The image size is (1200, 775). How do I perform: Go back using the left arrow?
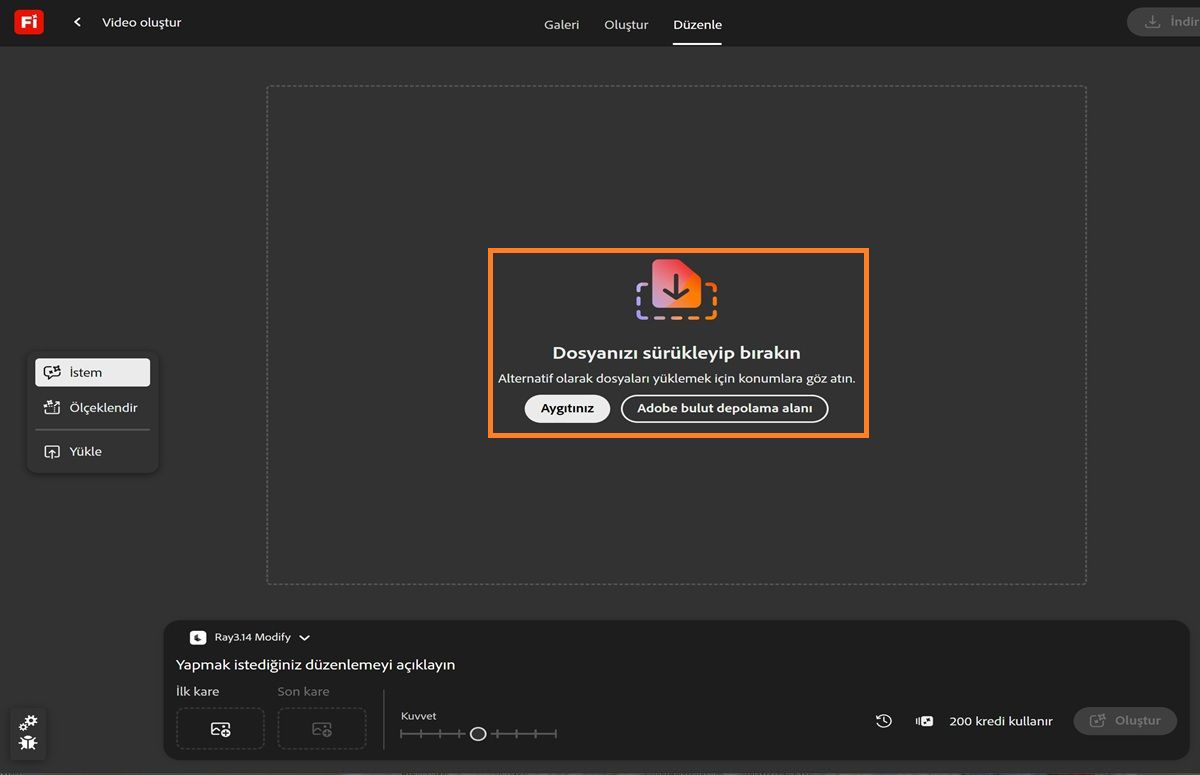click(77, 22)
